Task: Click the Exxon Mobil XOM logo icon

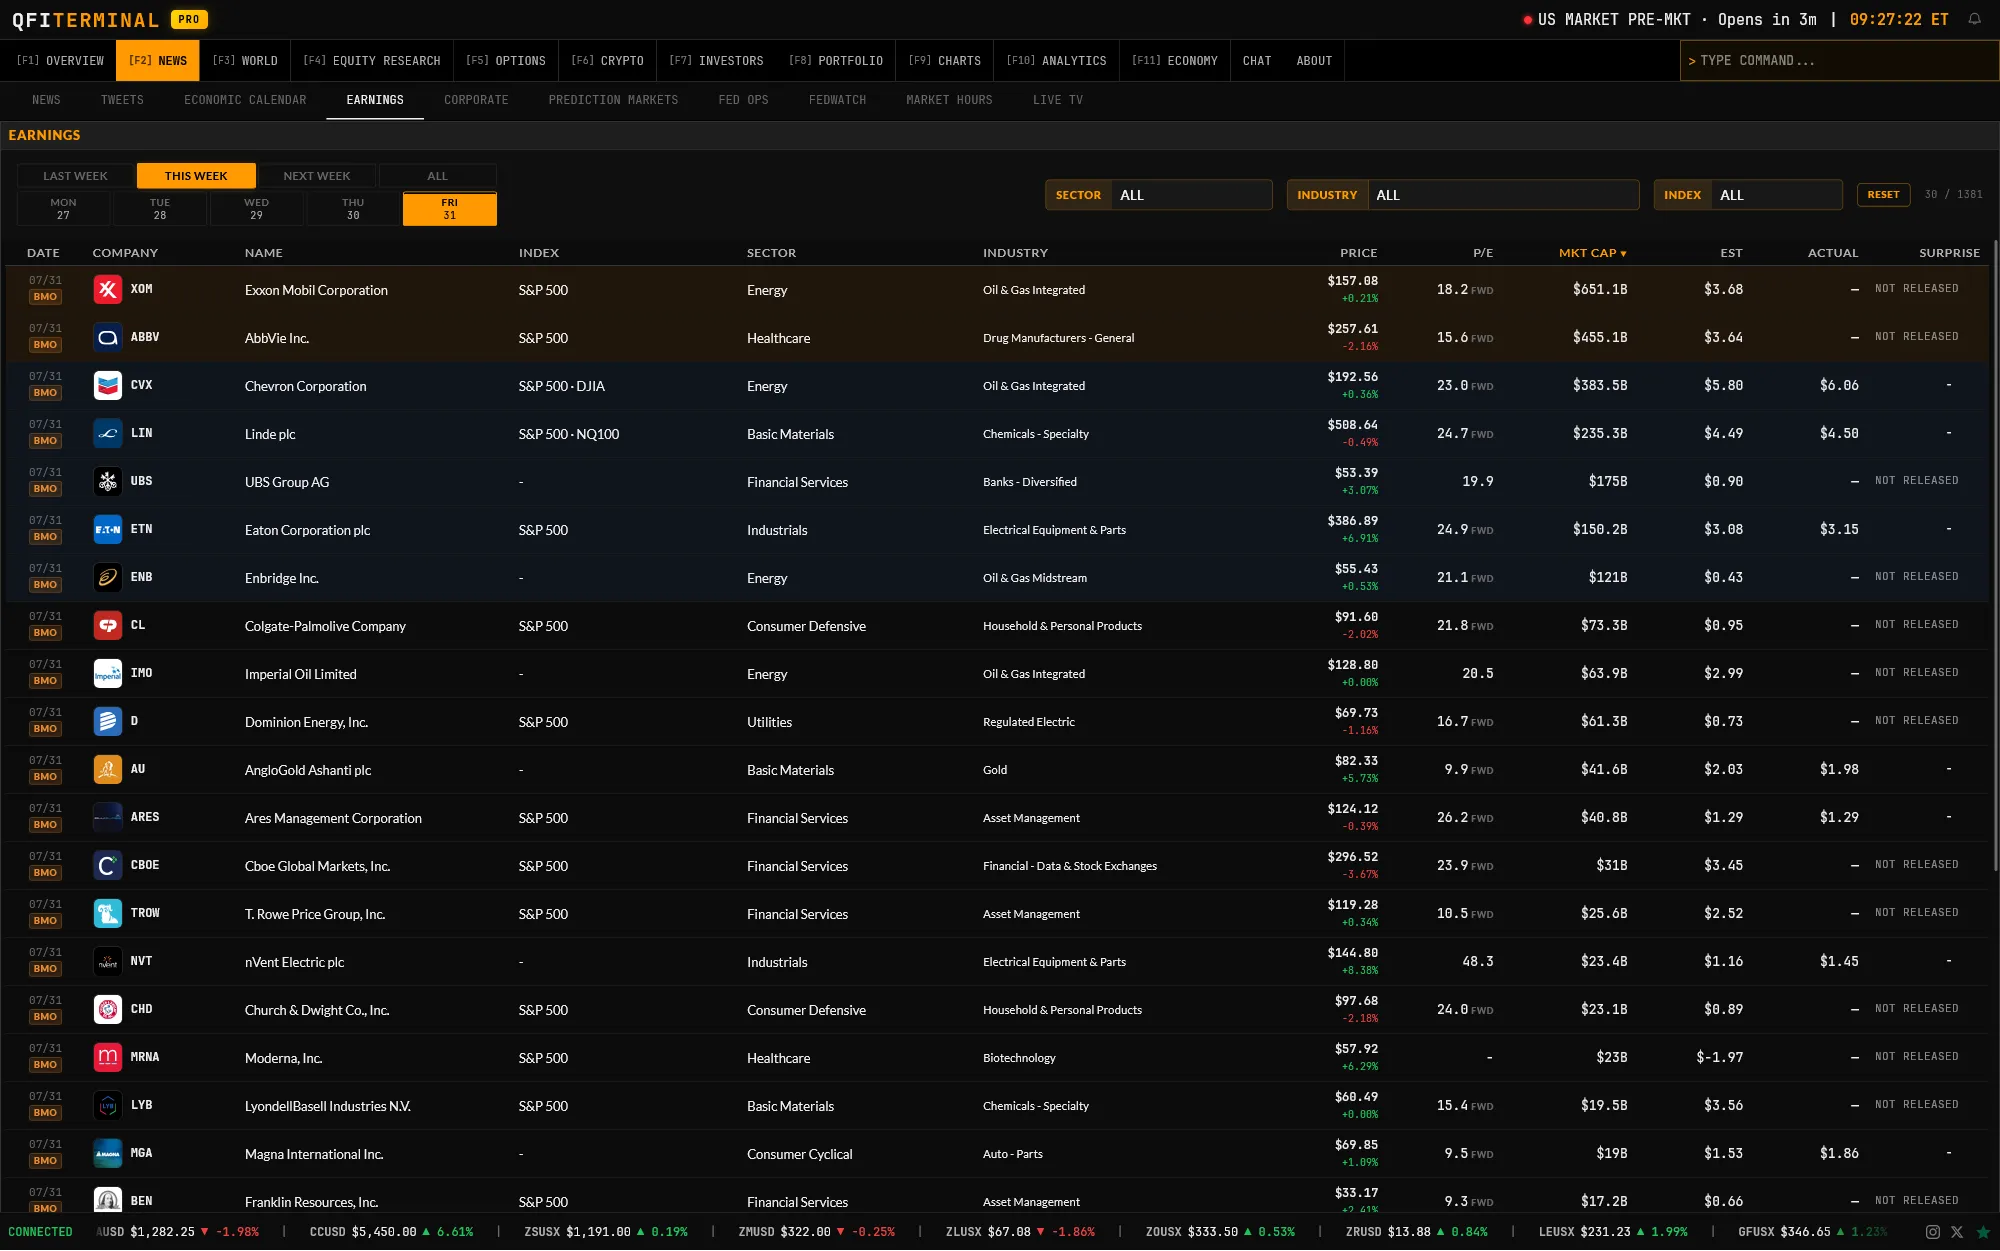Action: (108, 289)
